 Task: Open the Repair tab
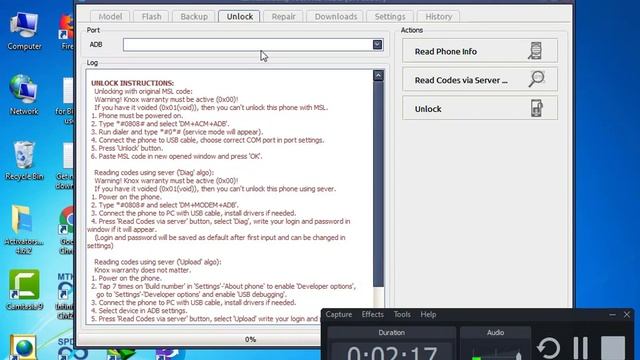(x=283, y=16)
